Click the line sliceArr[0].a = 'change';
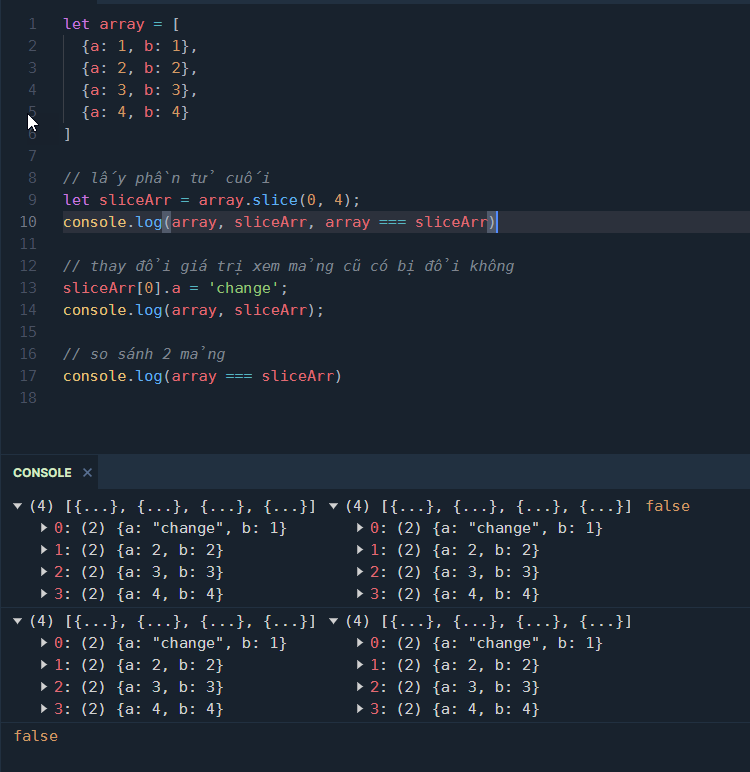This screenshot has width=750, height=772. pos(175,288)
